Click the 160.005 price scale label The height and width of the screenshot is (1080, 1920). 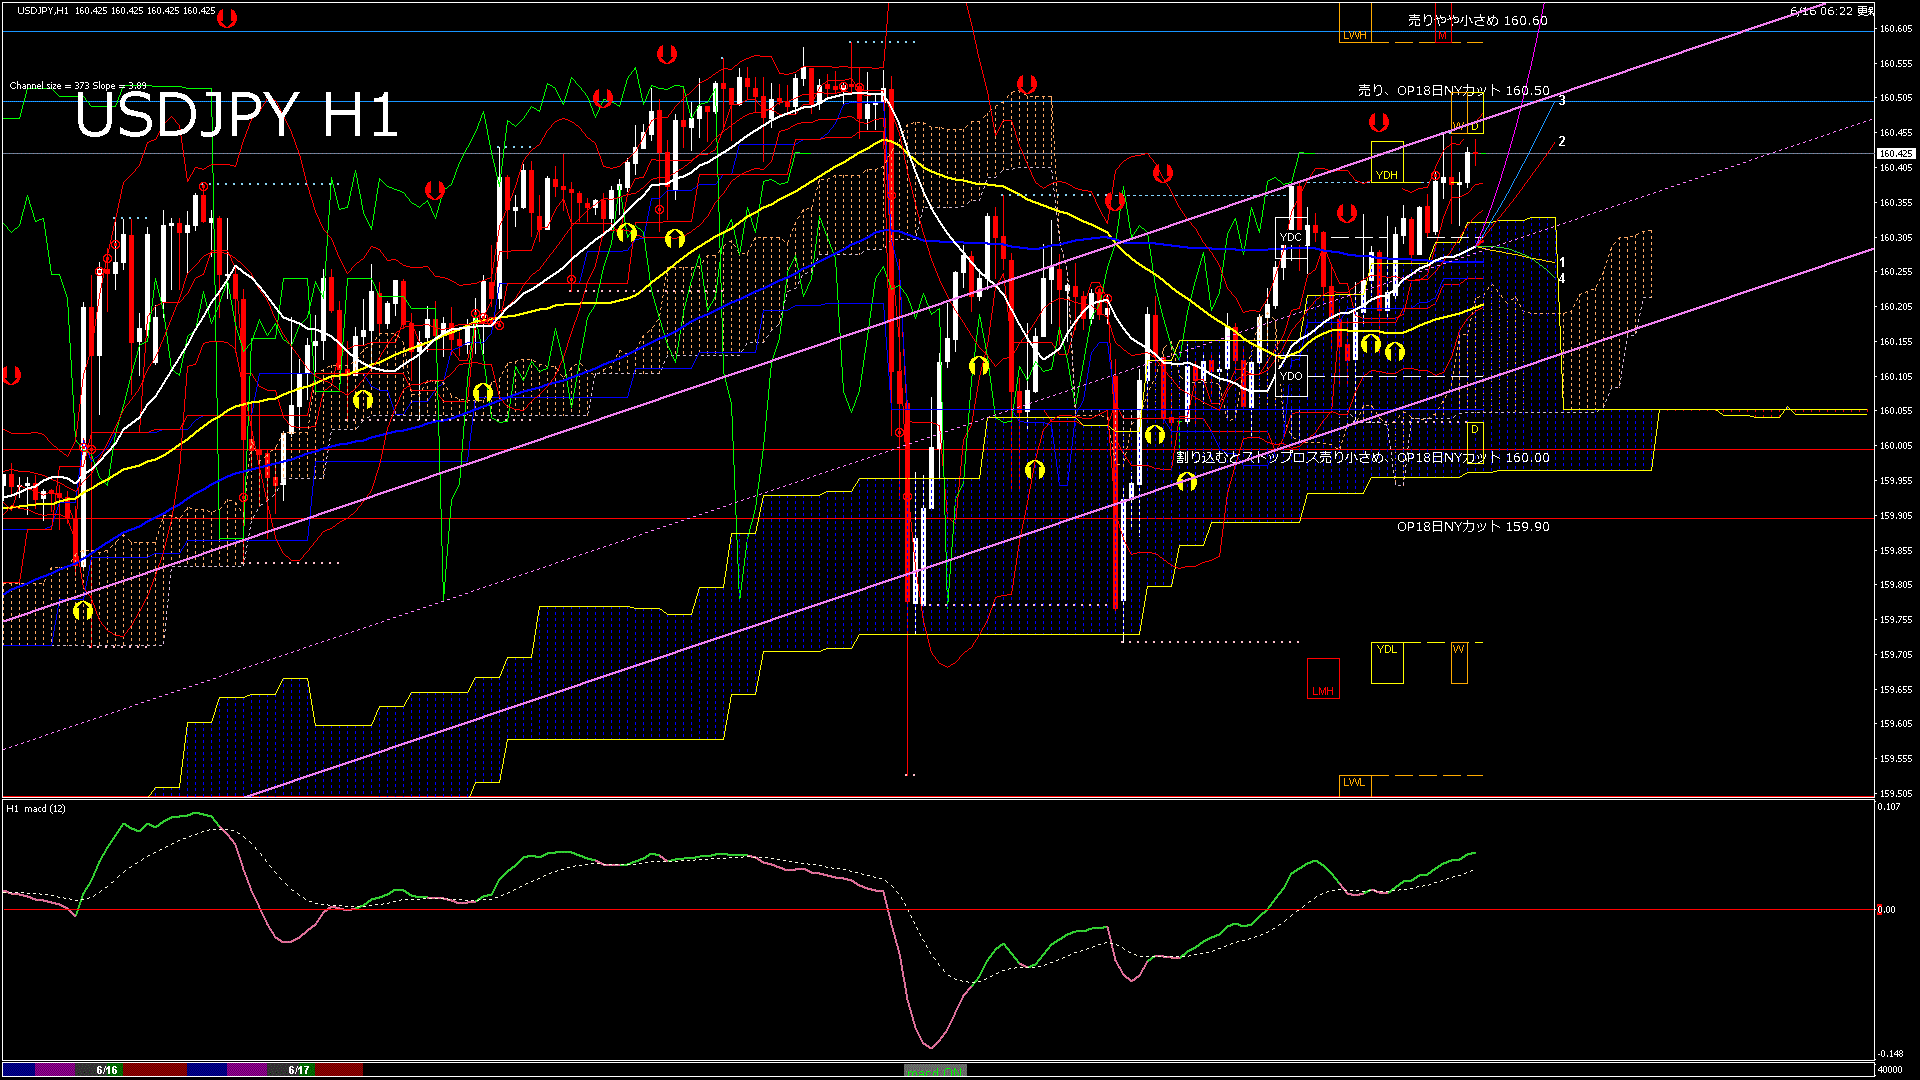[1896, 446]
